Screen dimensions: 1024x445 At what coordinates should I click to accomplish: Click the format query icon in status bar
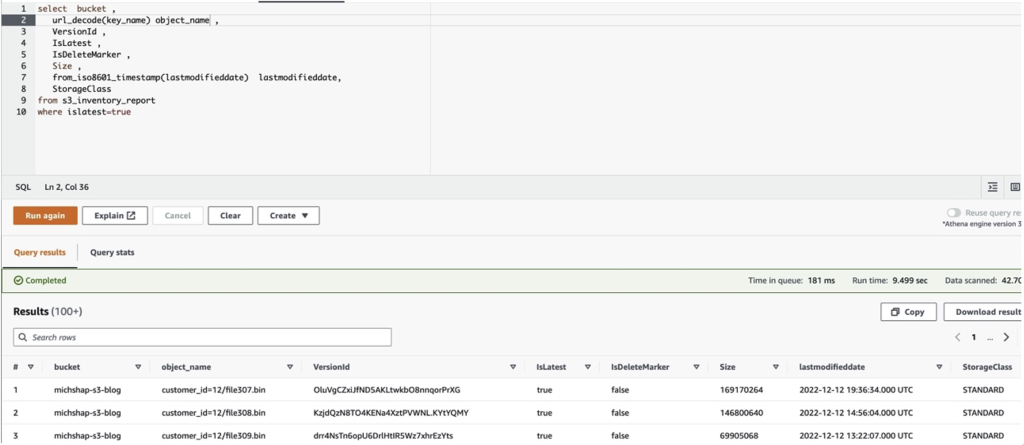coord(993,187)
